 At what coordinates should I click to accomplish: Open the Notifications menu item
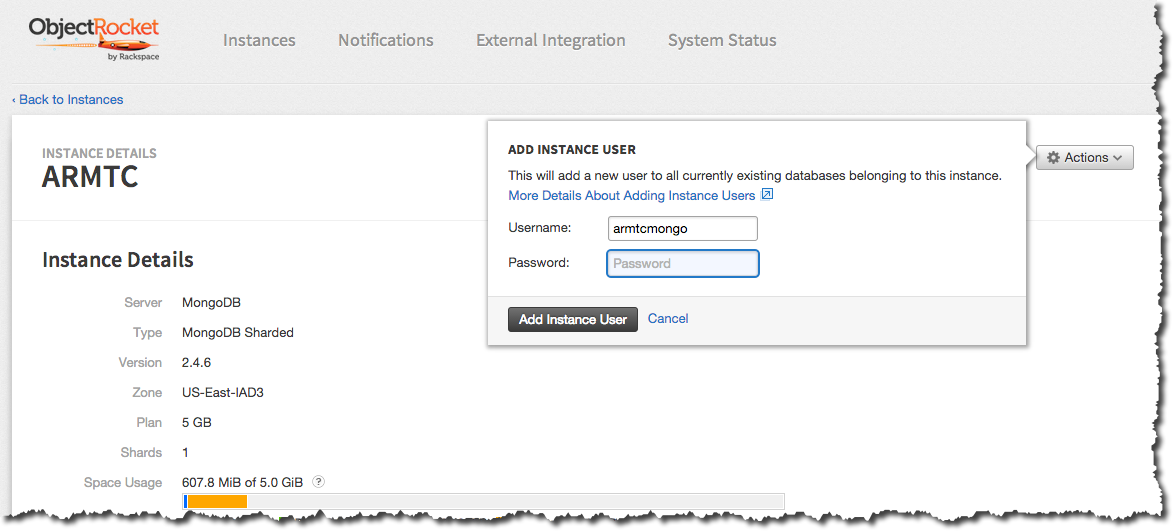(386, 40)
